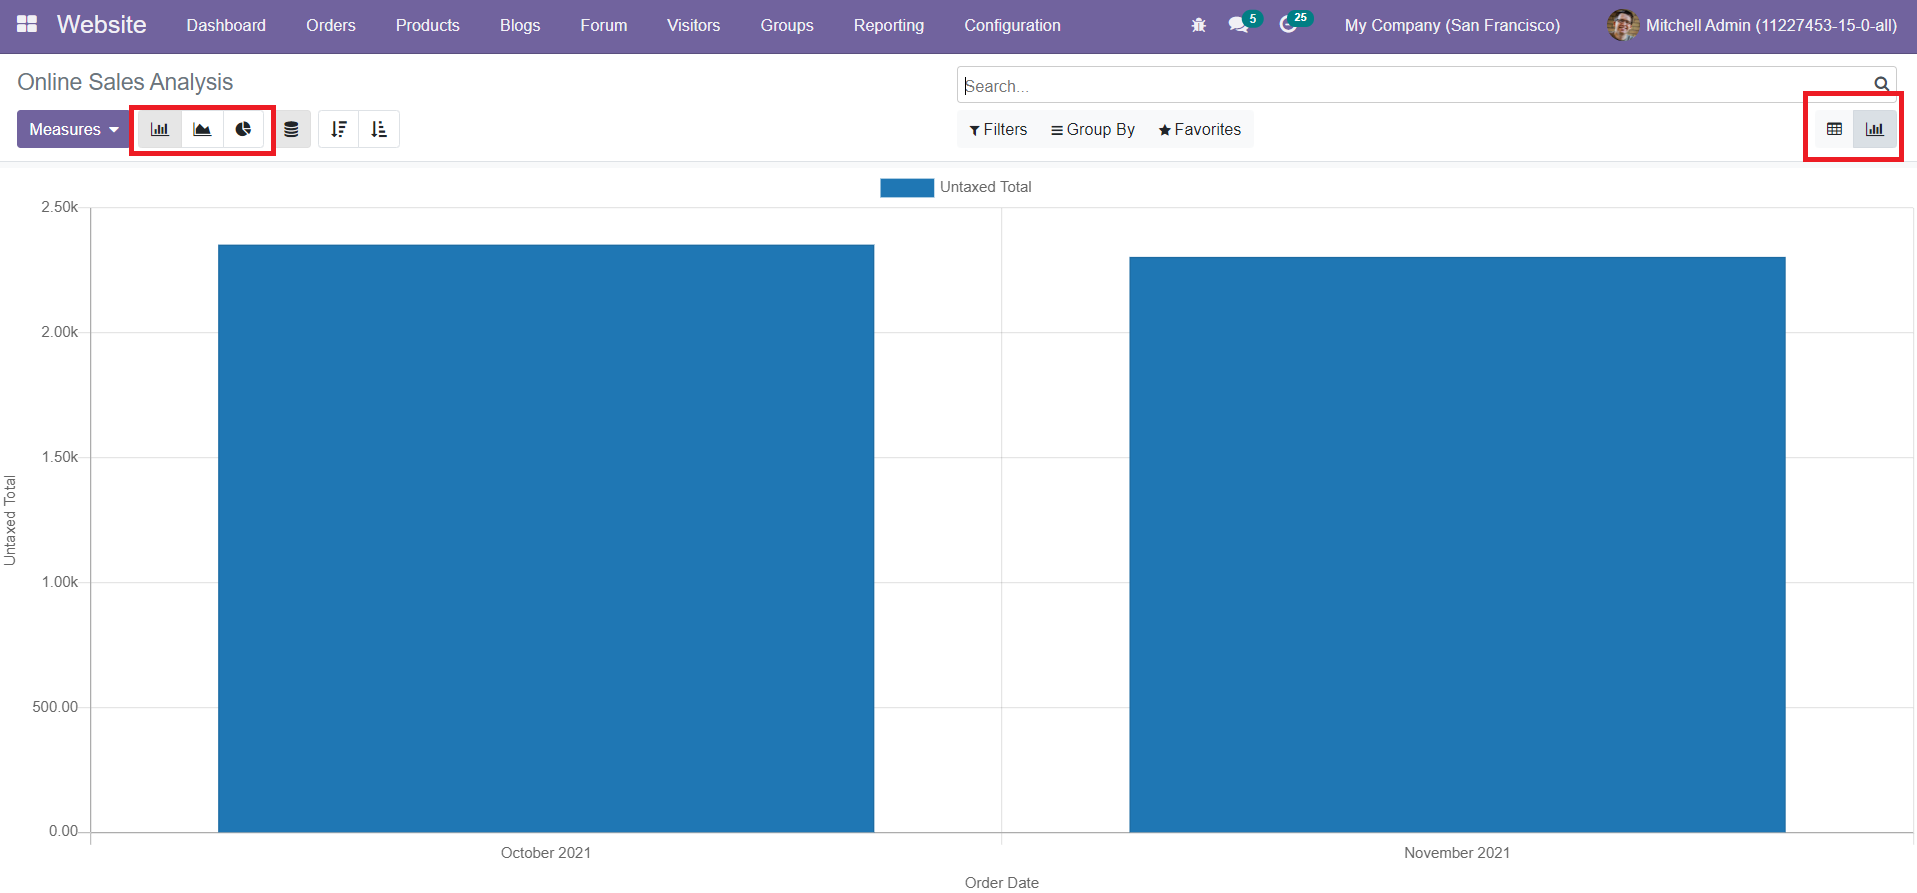
Task: Open the debug bug icon menu
Action: coord(1198,25)
